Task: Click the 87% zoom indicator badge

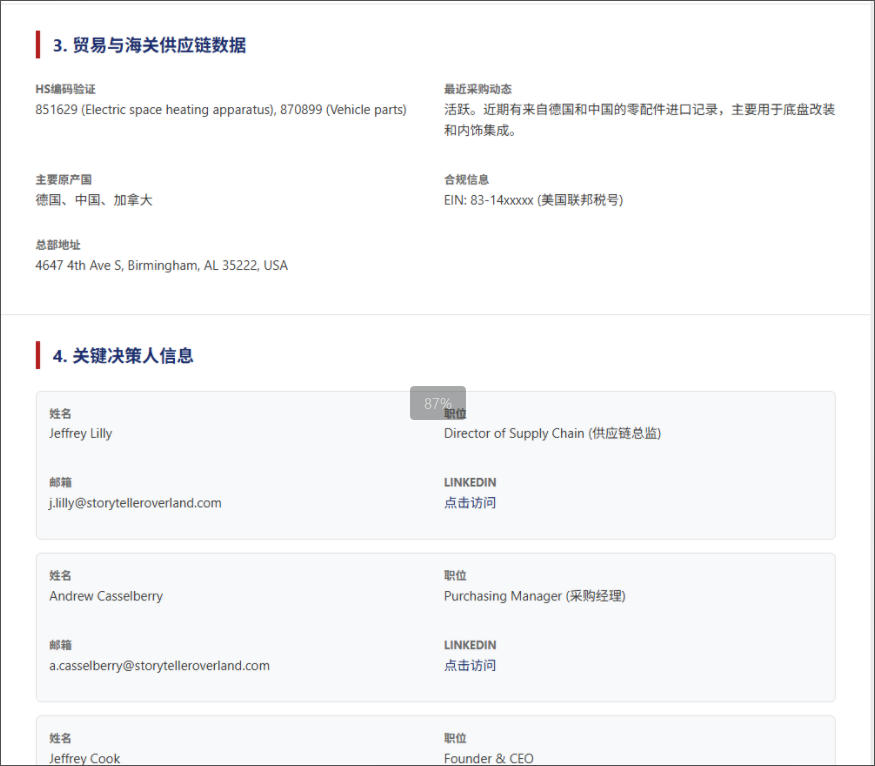Action: tap(437, 402)
